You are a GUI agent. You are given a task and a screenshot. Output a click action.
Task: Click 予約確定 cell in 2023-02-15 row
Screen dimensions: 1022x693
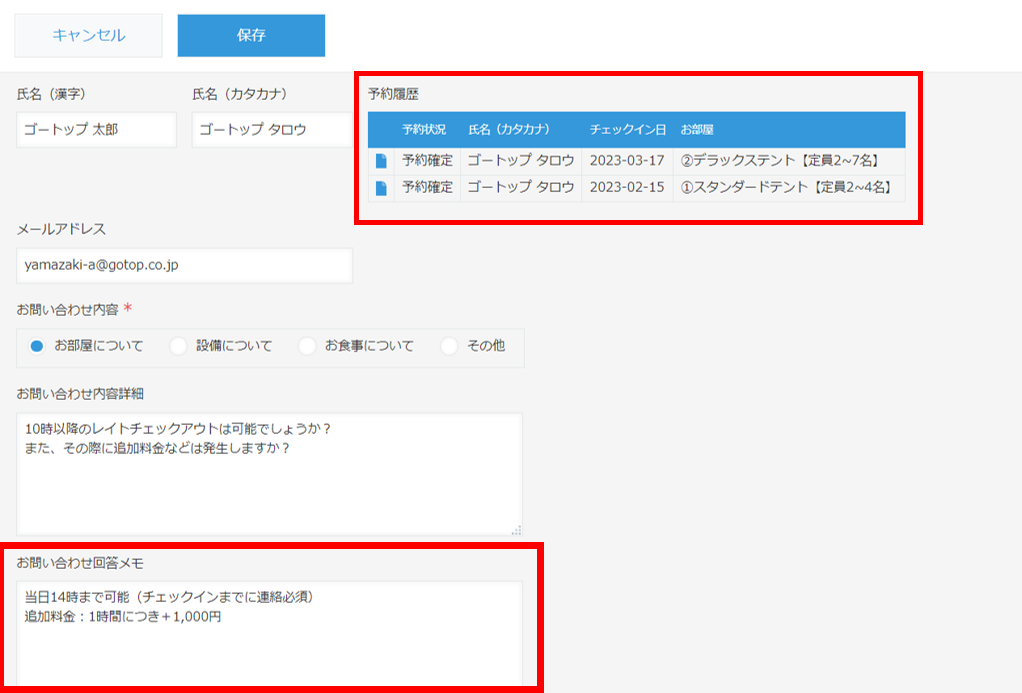click(428, 188)
